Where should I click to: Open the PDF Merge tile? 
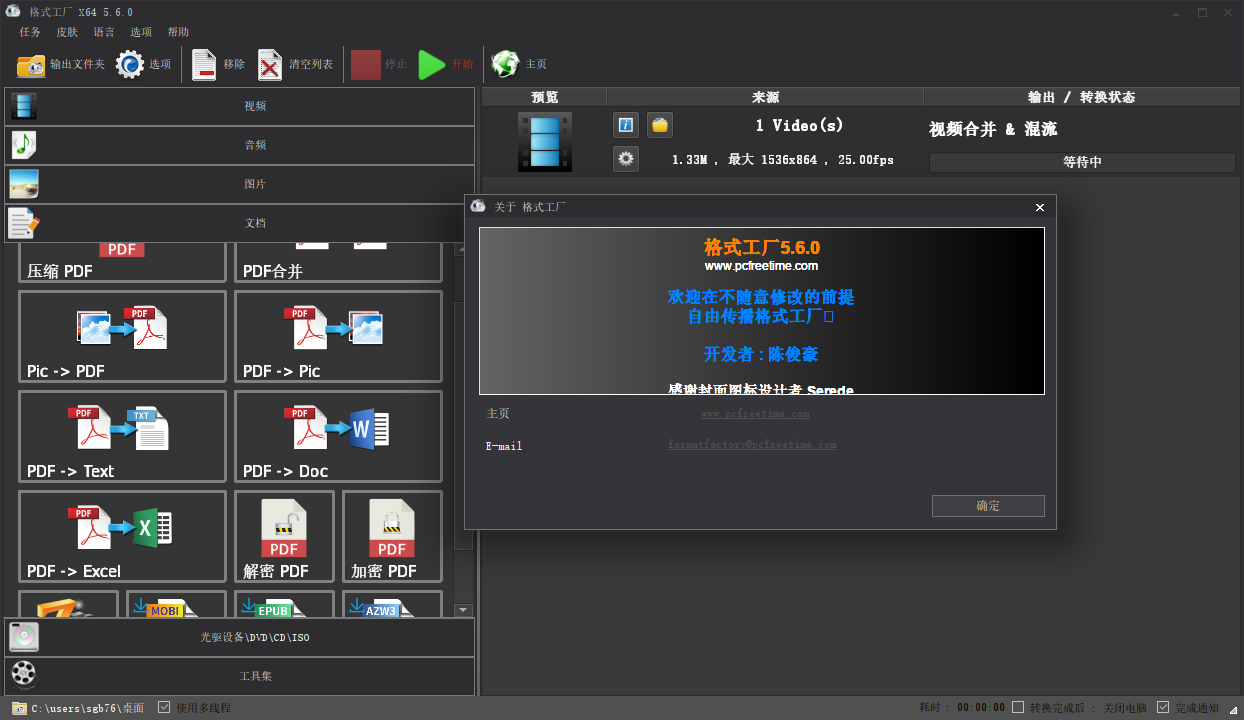[338, 262]
